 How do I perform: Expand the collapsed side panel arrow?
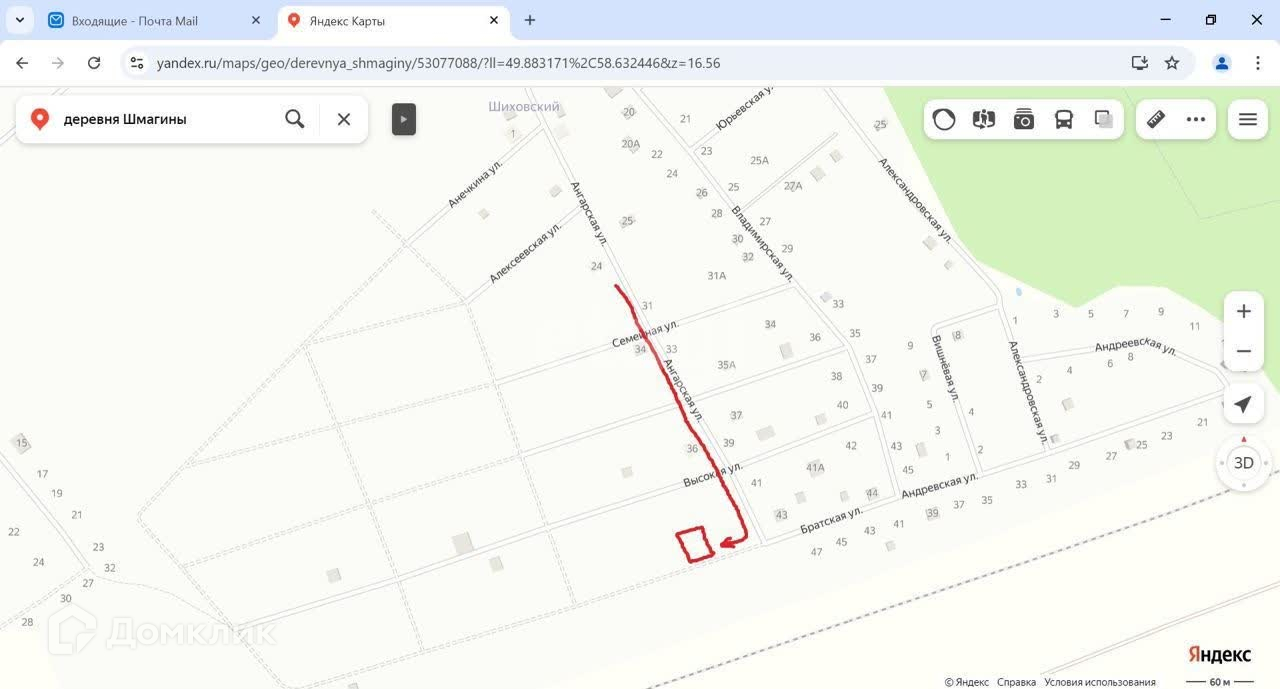(x=404, y=119)
